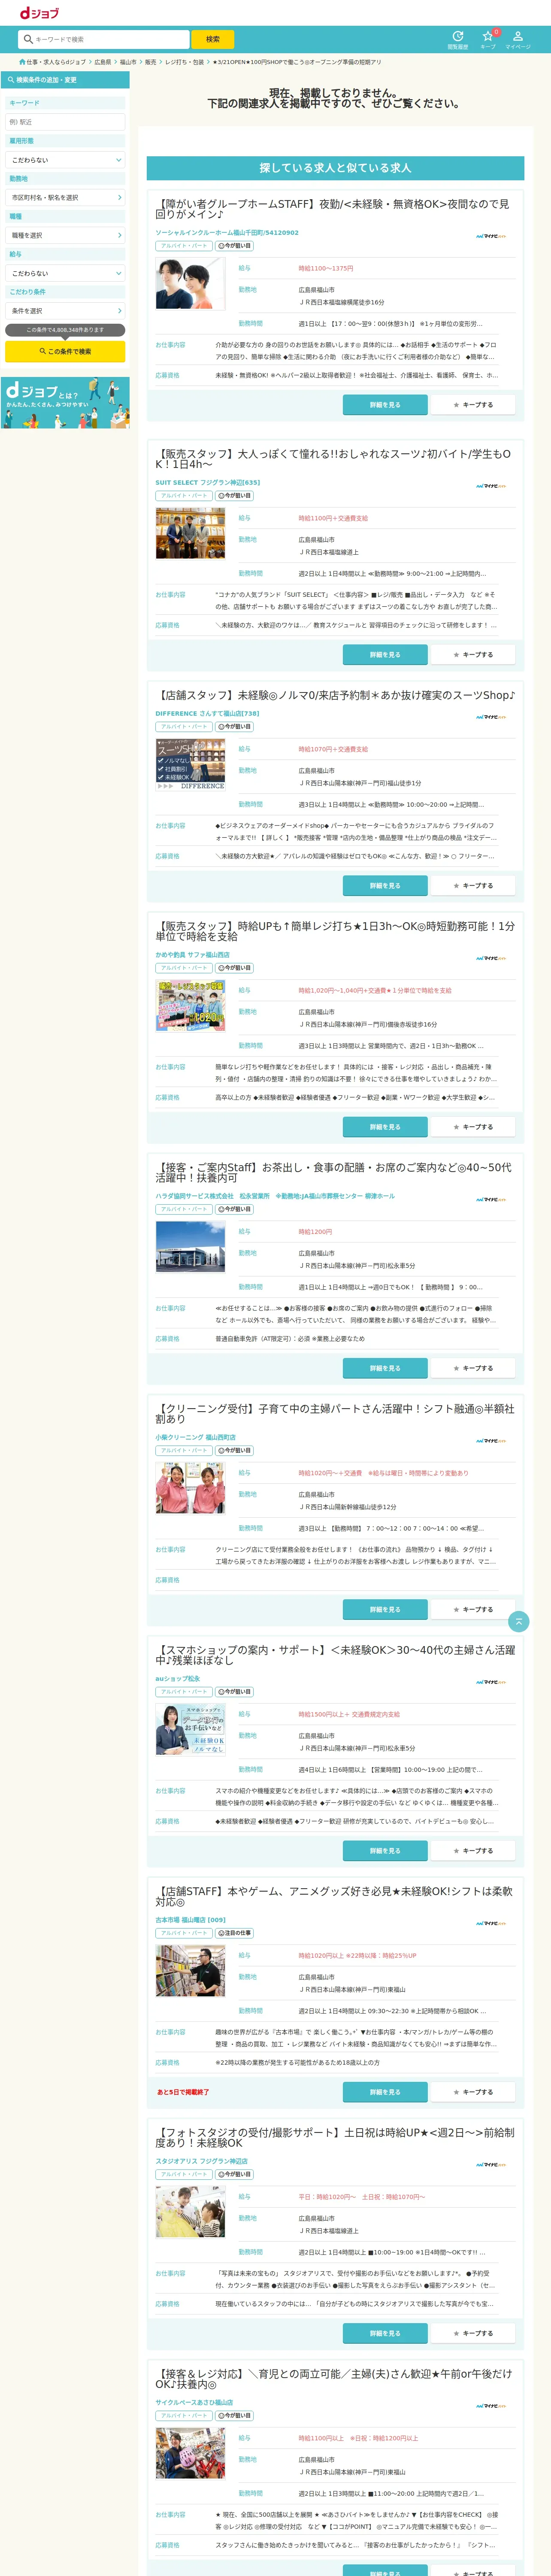This screenshot has height=2576, width=551.
Task: Click the 検索条件の追加・変更 panel header
Action: 65,80
